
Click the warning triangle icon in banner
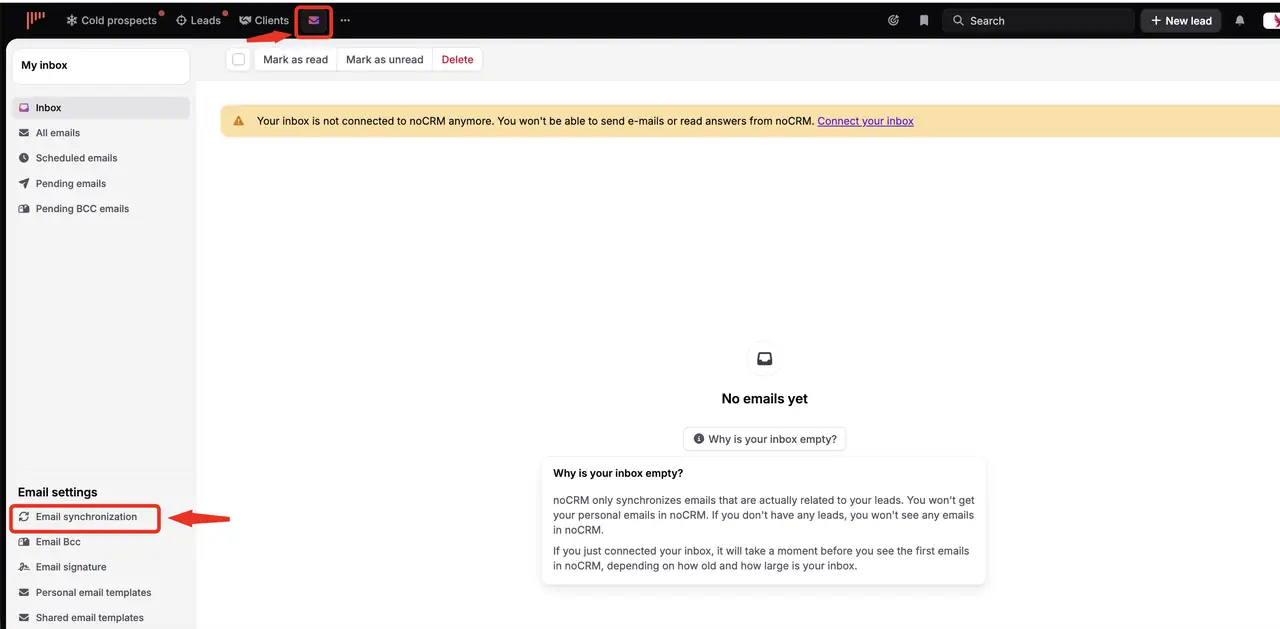pyautogui.click(x=238, y=121)
